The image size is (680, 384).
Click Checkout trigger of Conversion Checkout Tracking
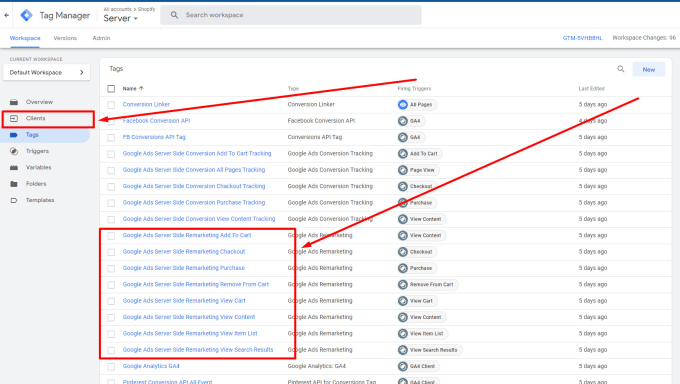[417, 187]
